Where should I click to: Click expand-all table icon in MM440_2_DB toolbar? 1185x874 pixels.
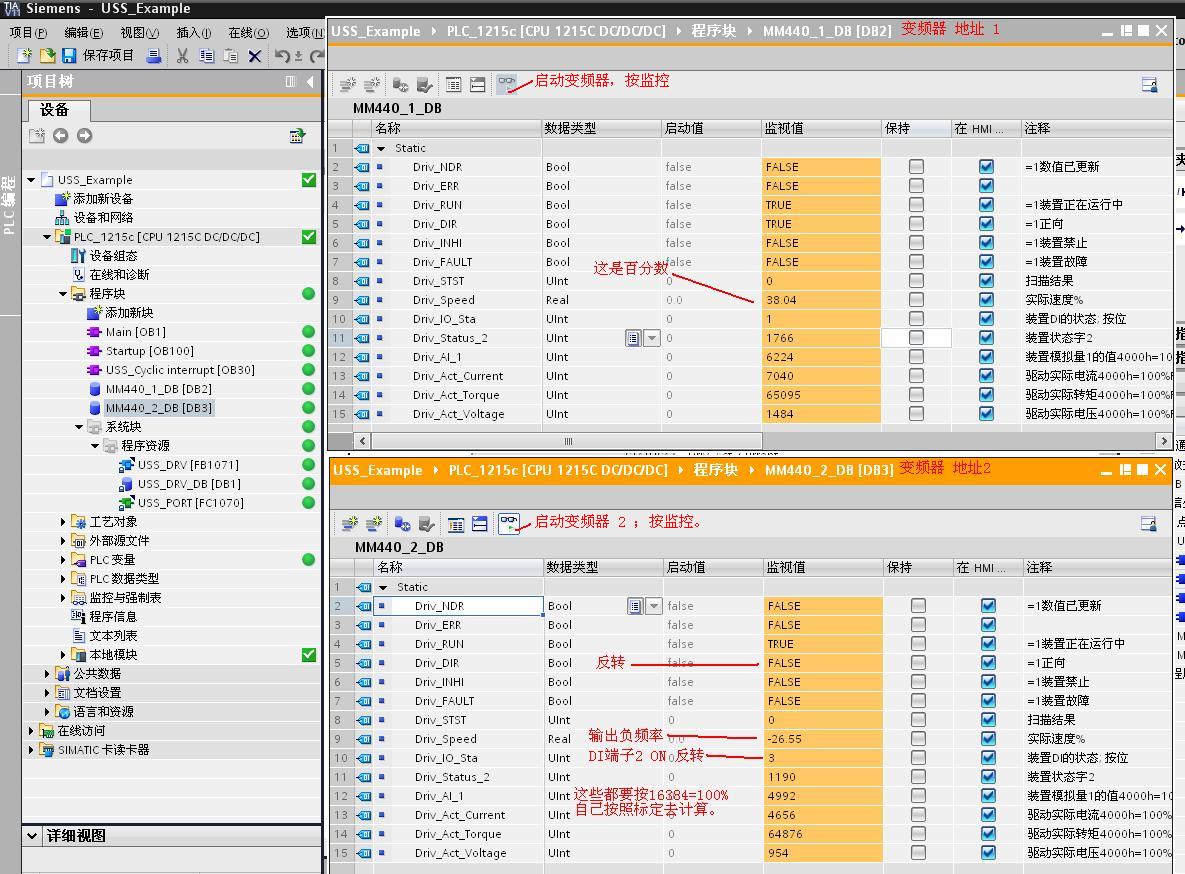coord(456,523)
